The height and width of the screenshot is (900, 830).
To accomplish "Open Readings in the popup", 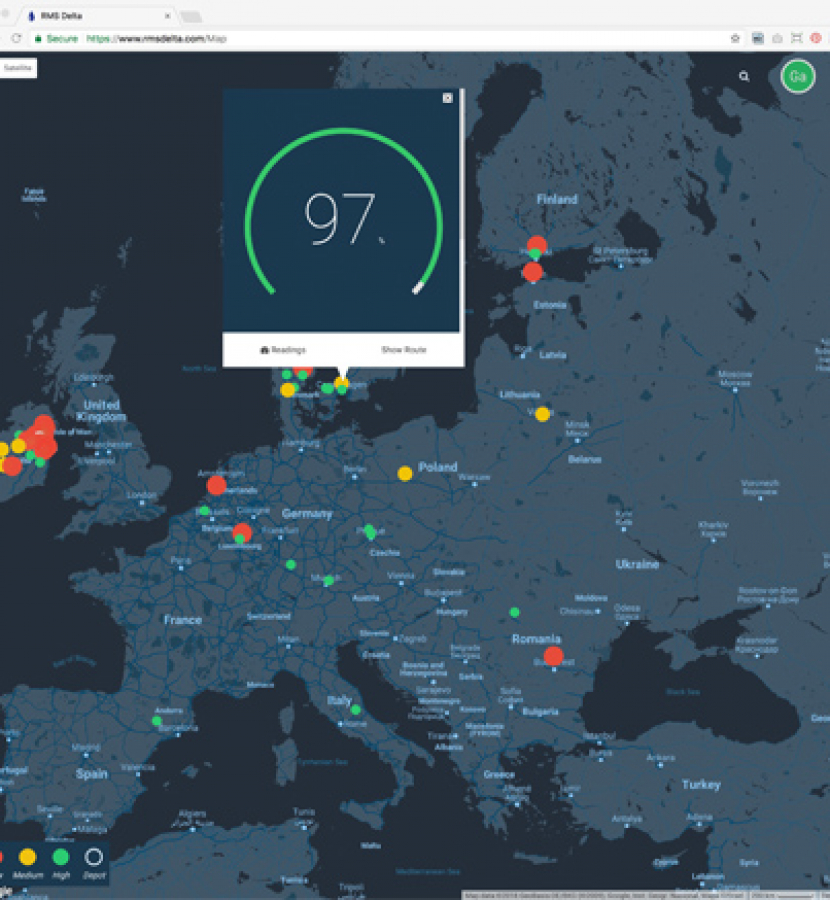I will 283,350.
